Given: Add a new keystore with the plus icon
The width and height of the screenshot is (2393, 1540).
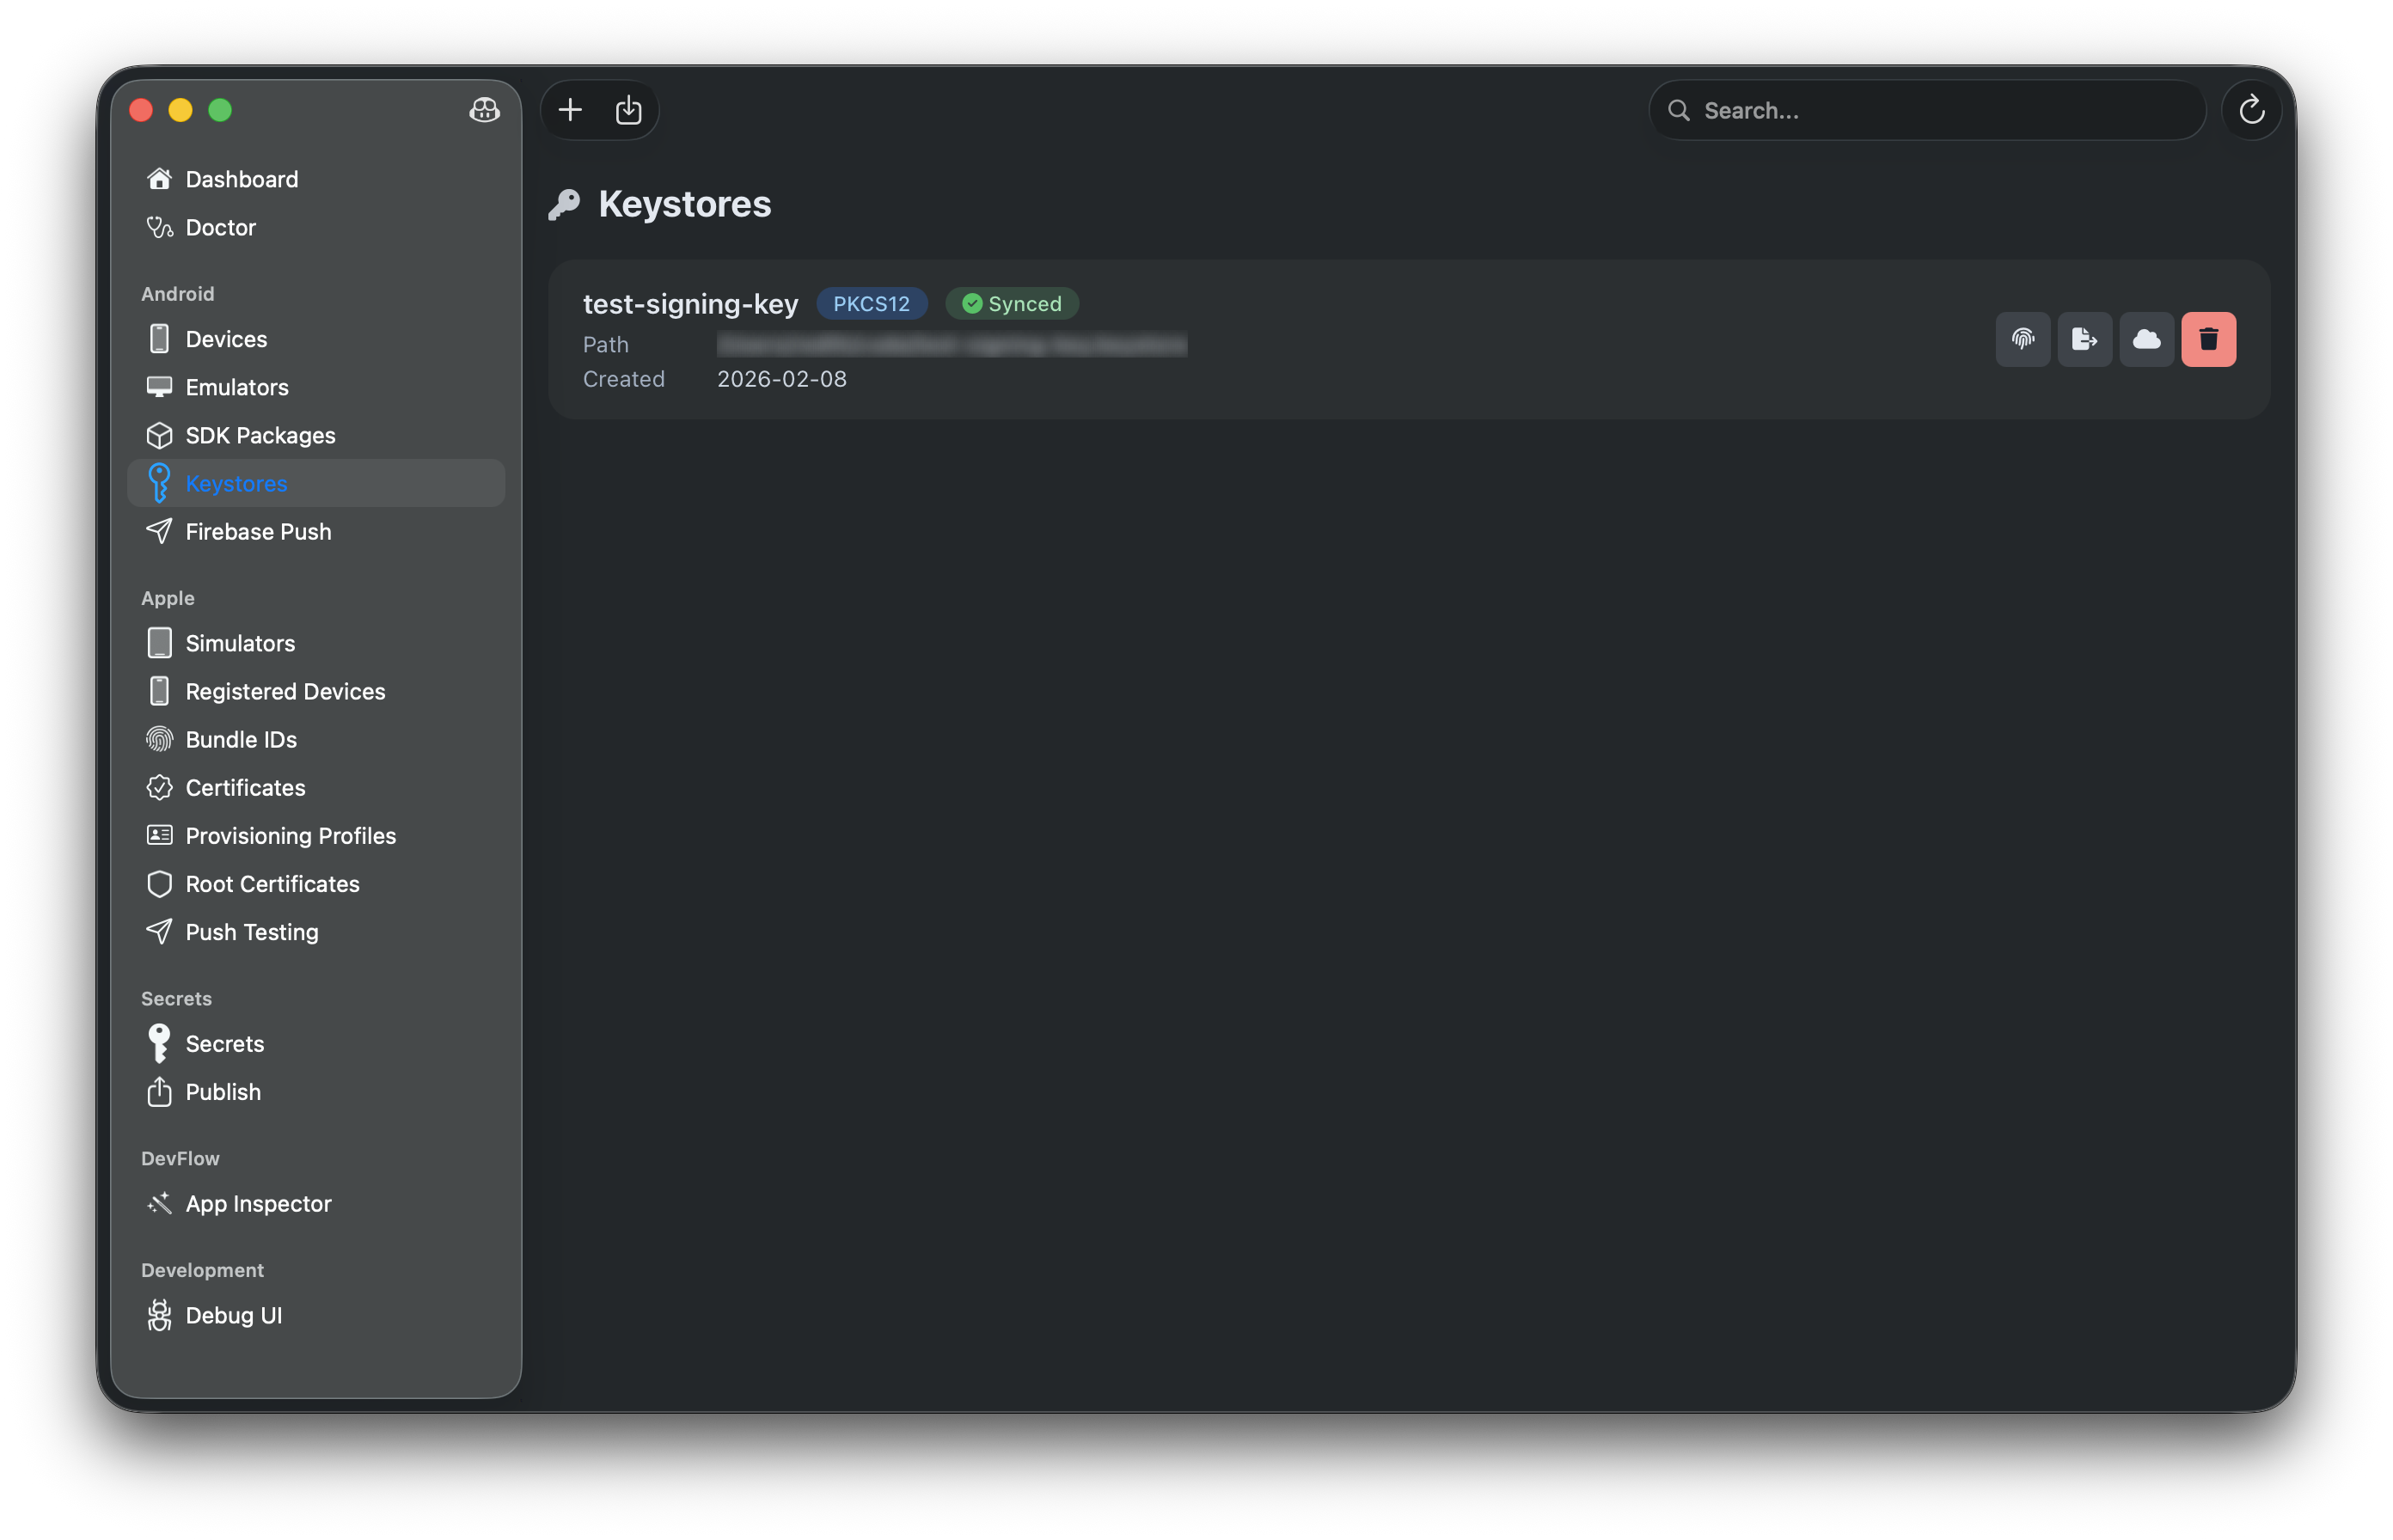Looking at the screenshot, I should 569,110.
